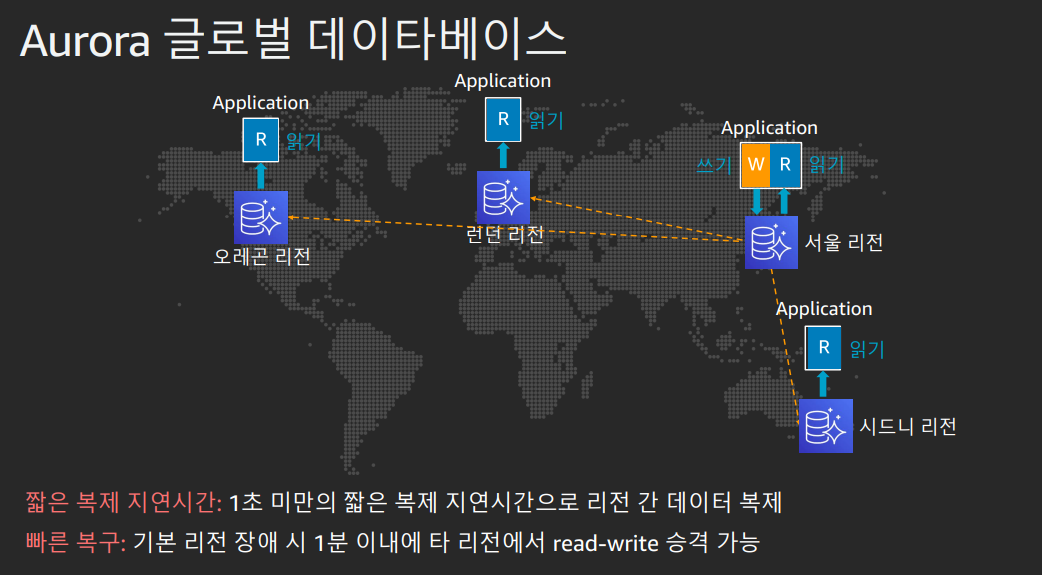1042x575 pixels.
Task: Click the upward arrow above Oregon database
Action: click(x=260, y=176)
